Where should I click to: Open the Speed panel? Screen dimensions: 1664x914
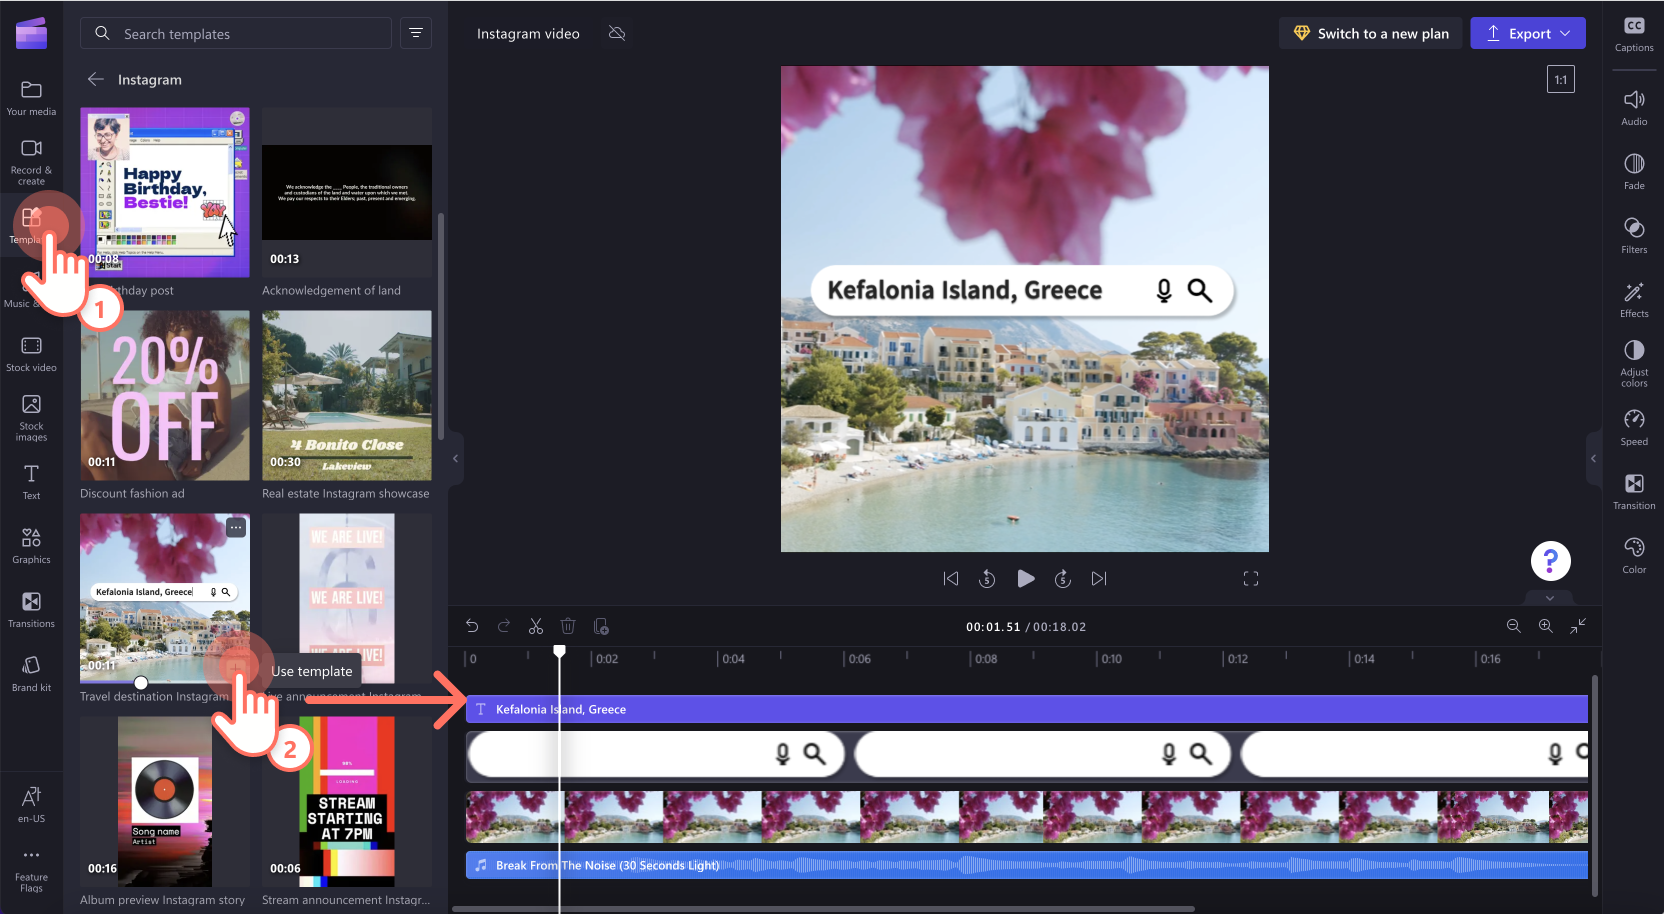pos(1633,427)
